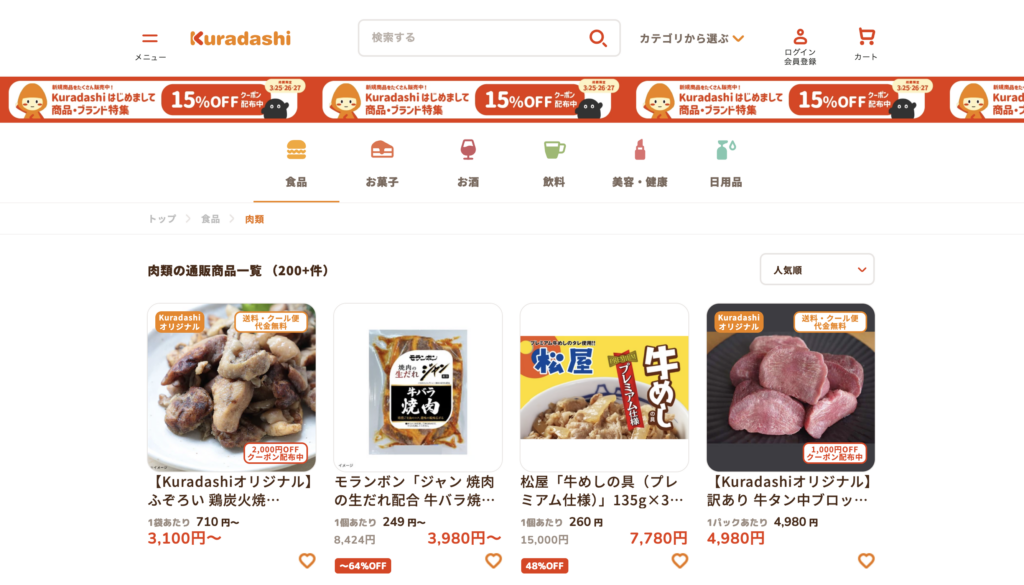The image size is (1024, 585).
Task: Click the ログイン 会員登録 person icon
Action: tap(800, 36)
